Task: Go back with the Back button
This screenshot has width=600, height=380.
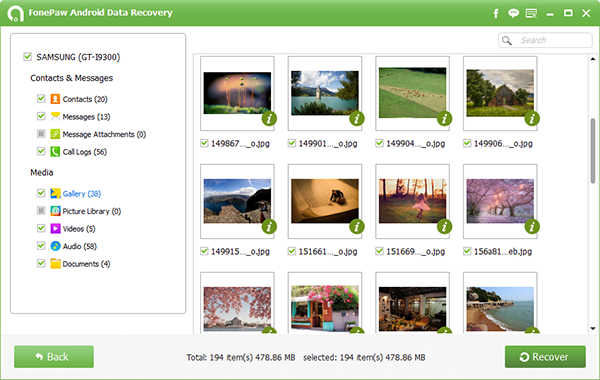Action: tap(54, 357)
